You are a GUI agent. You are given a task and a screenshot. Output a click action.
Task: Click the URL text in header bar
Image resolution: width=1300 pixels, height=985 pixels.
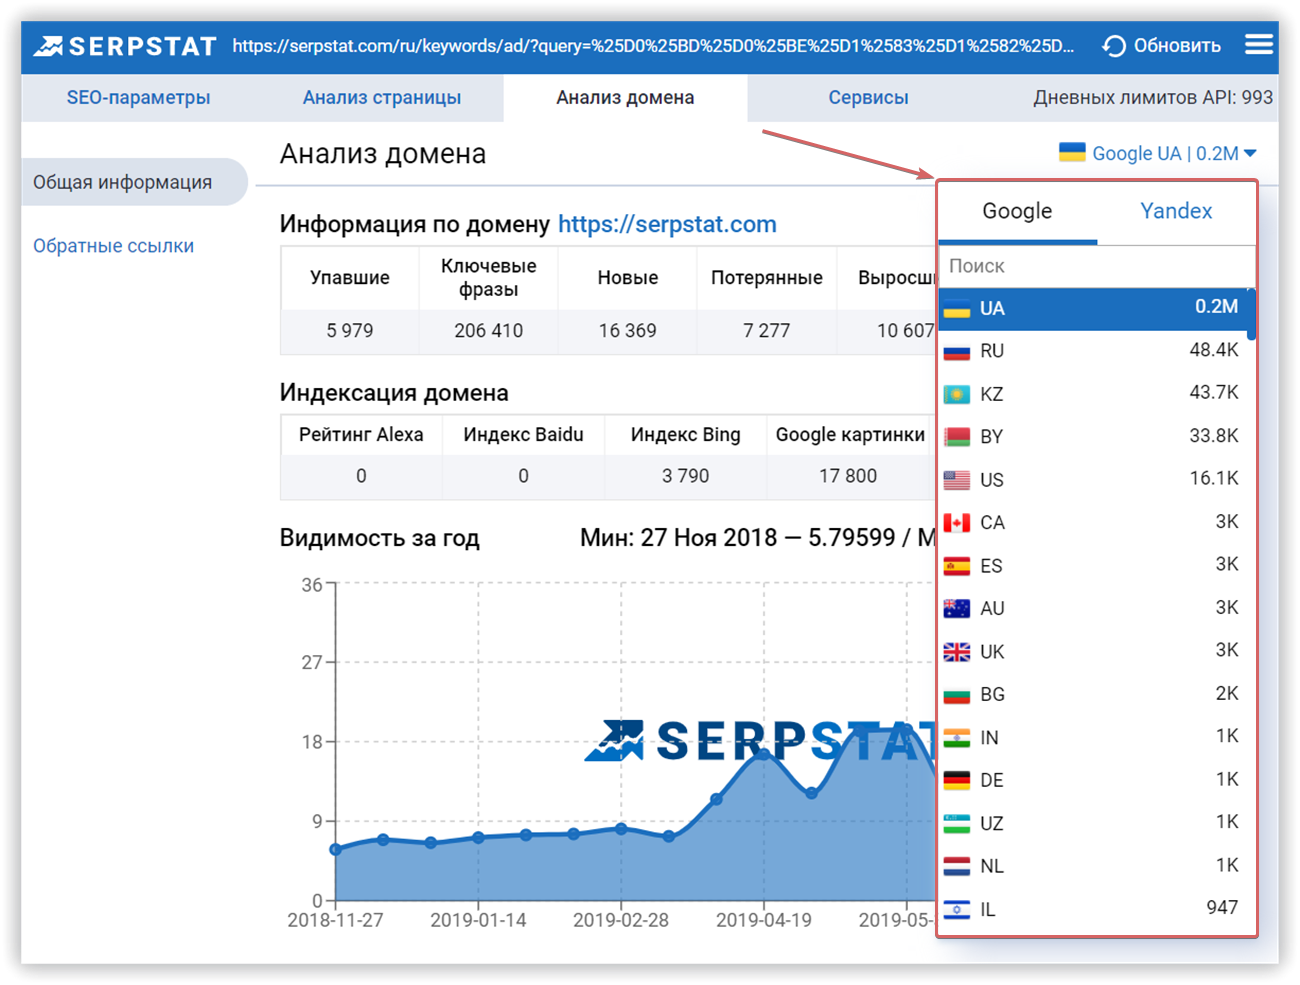(x=653, y=46)
